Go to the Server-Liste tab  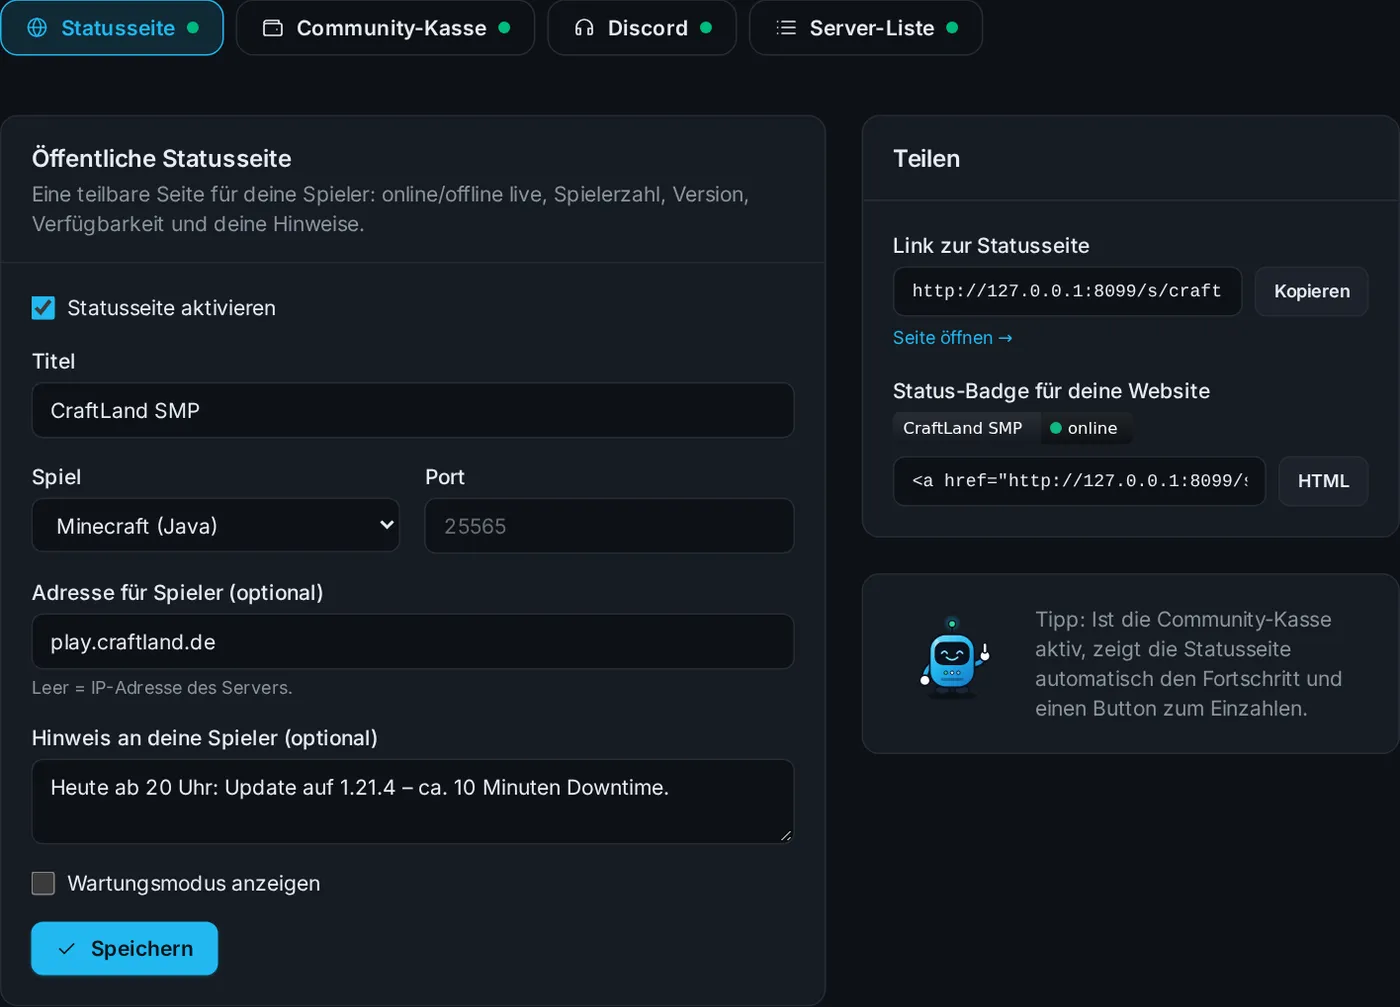pos(866,28)
